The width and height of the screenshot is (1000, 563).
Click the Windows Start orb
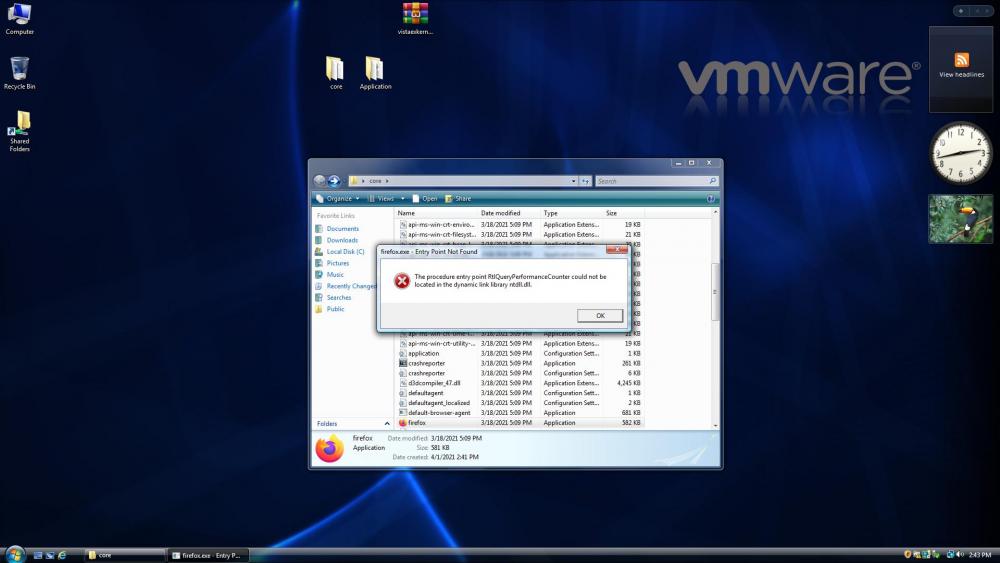(x=14, y=554)
